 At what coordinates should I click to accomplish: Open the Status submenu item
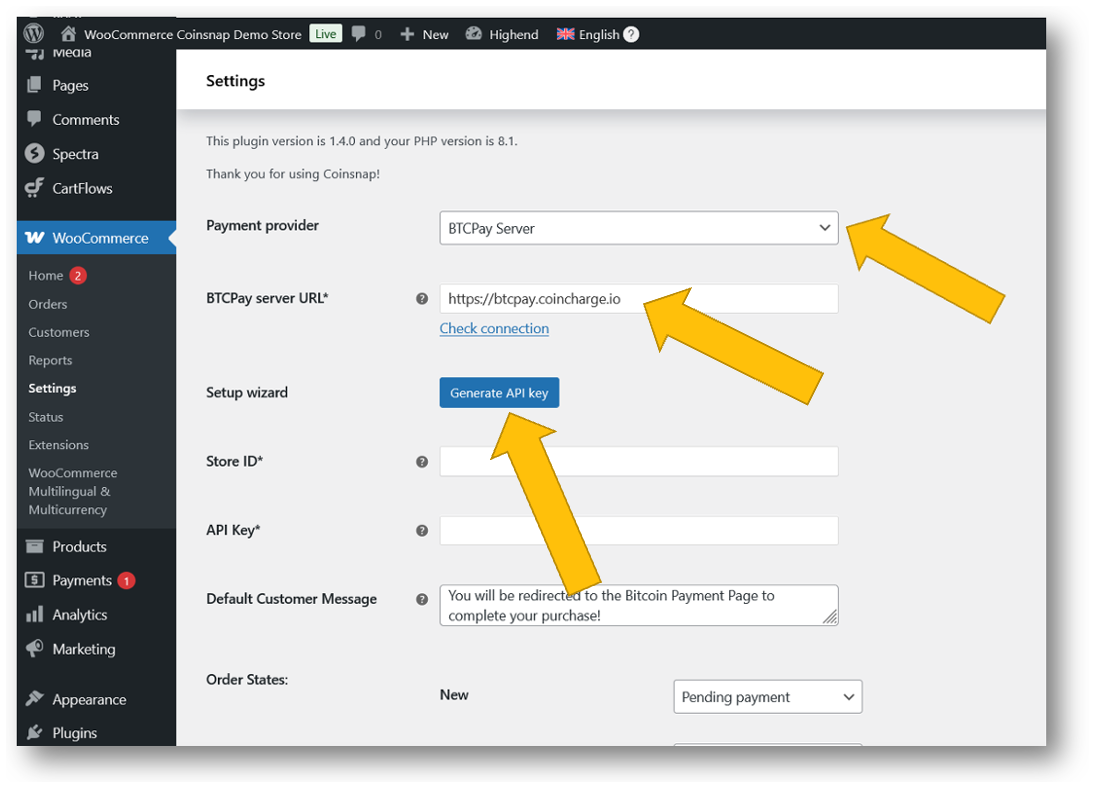pos(45,417)
